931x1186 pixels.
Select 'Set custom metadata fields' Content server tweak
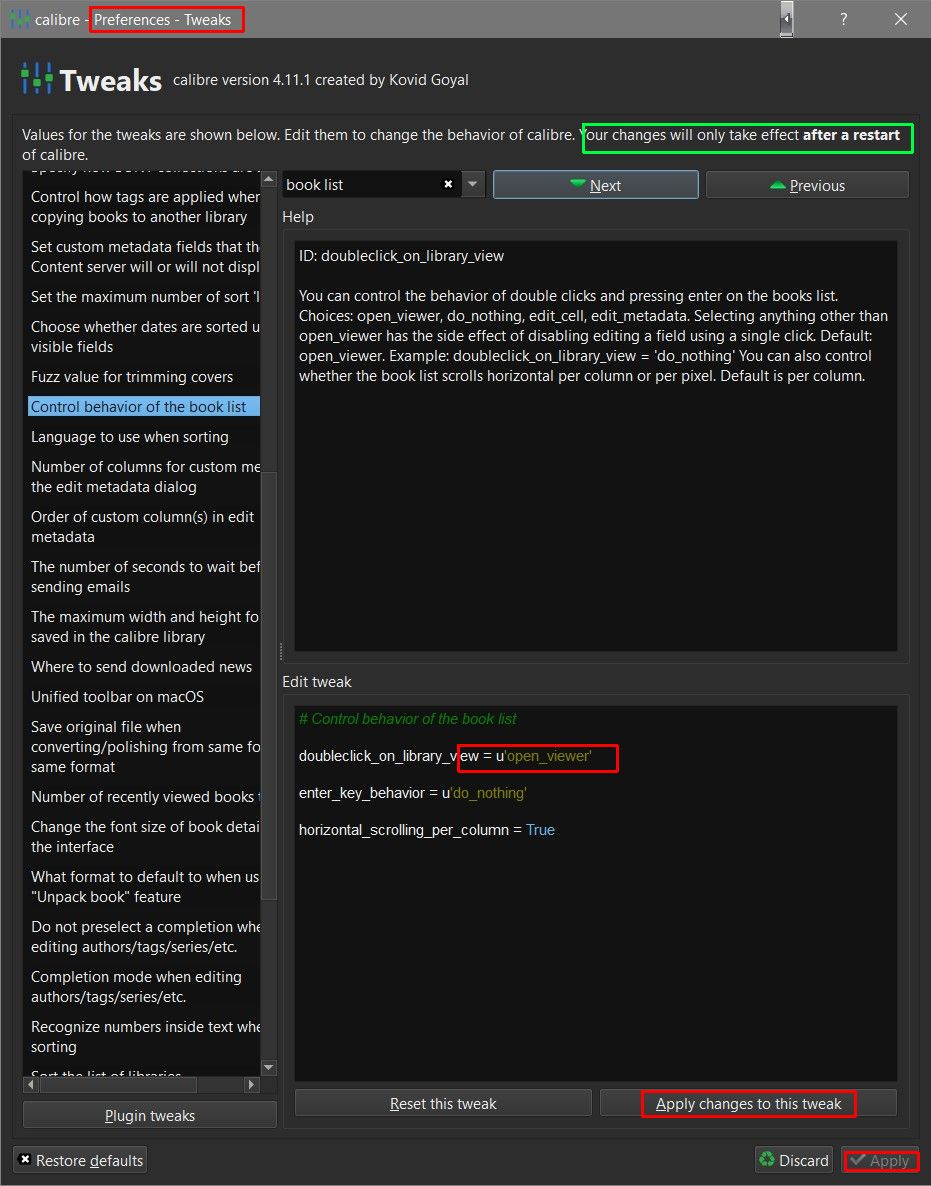144,256
